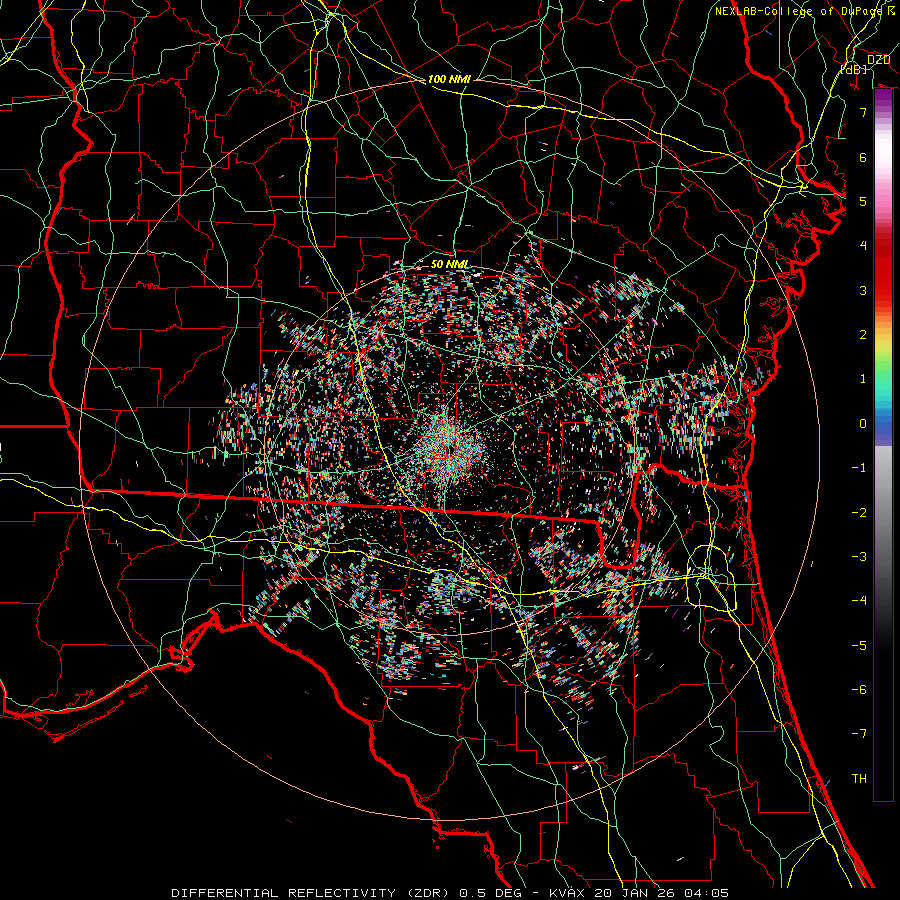This screenshot has height=900, width=900.
Task: Click the "6" value on the color scale
Action: tap(863, 157)
